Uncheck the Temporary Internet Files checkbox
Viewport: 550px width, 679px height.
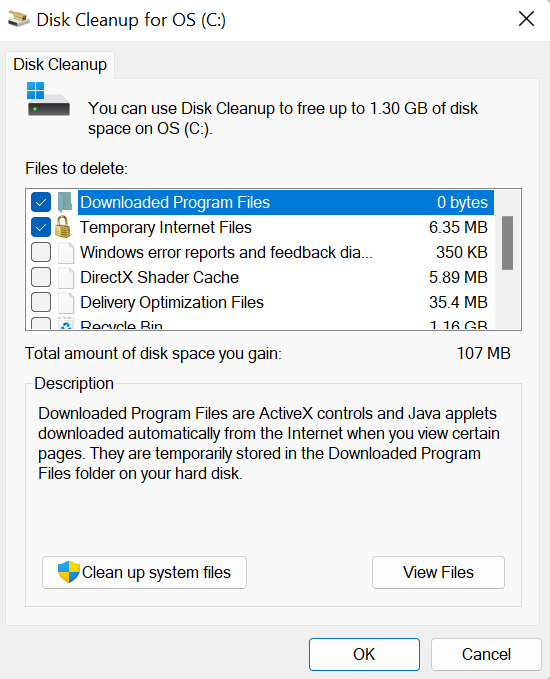click(41, 227)
